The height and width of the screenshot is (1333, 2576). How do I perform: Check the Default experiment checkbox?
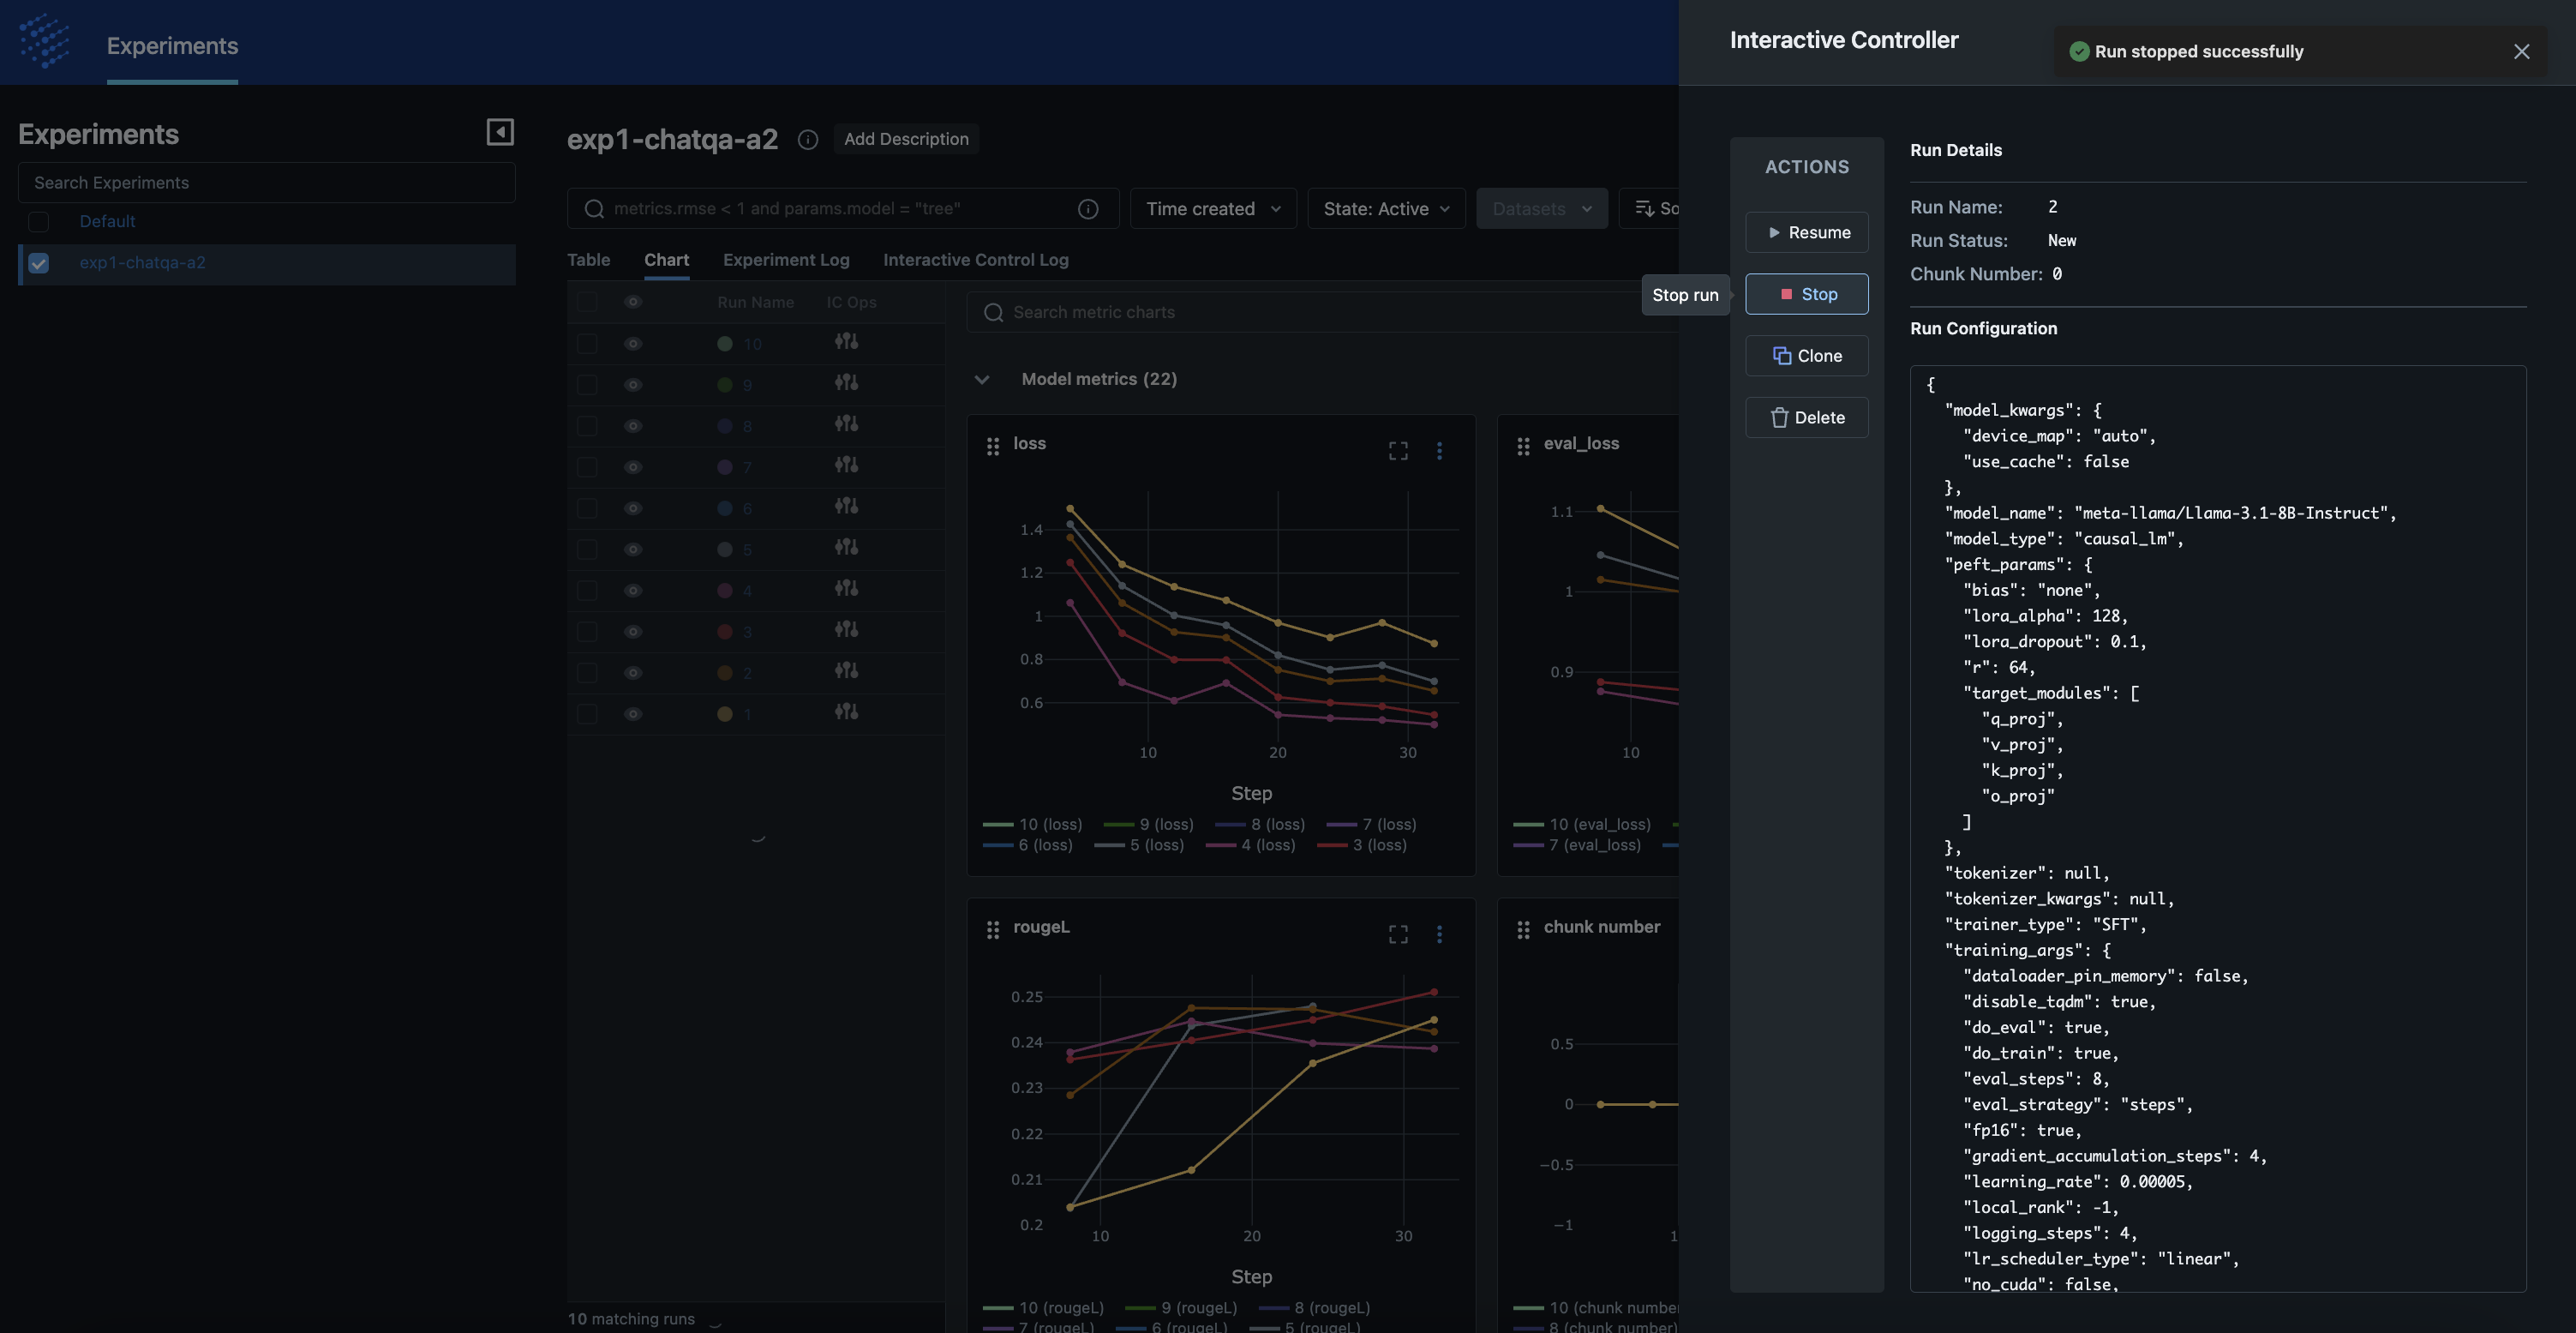pos(39,222)
